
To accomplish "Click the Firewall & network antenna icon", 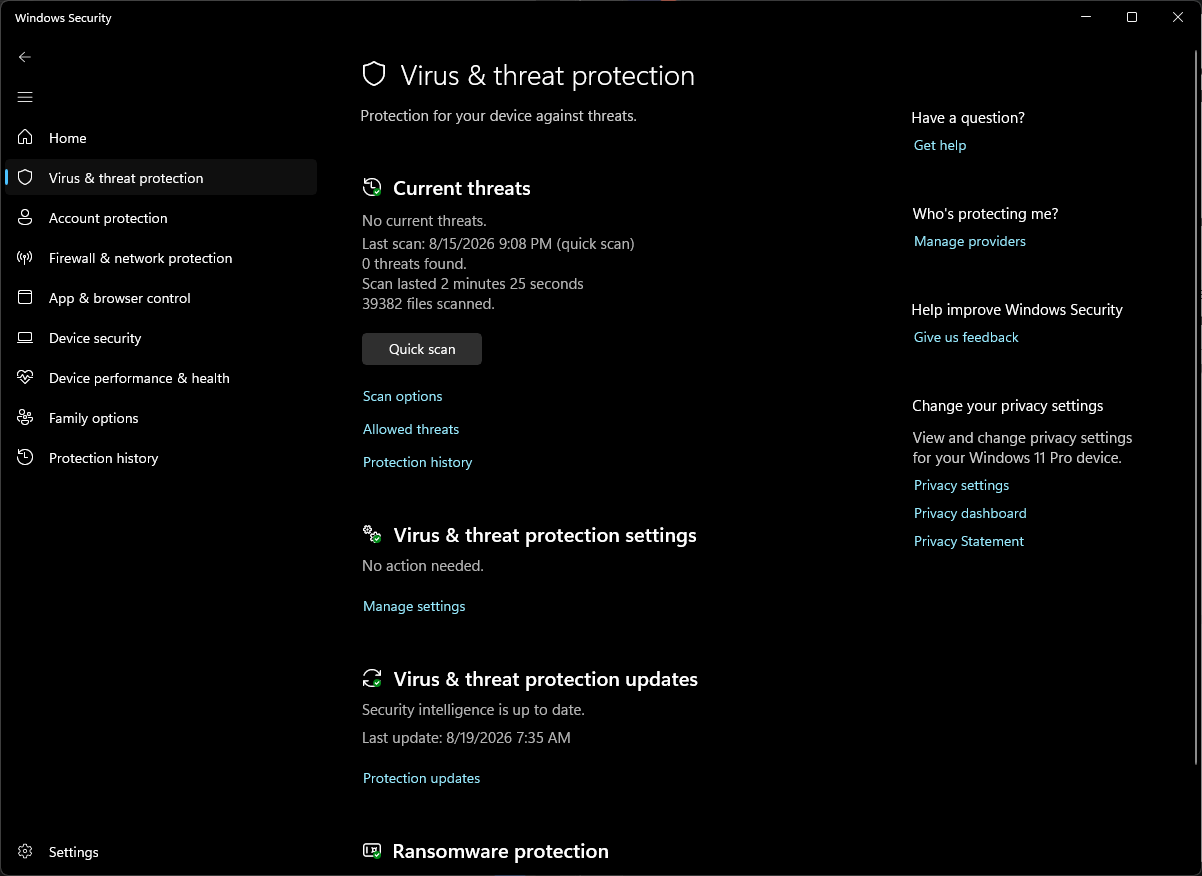I will pos(26,257).
